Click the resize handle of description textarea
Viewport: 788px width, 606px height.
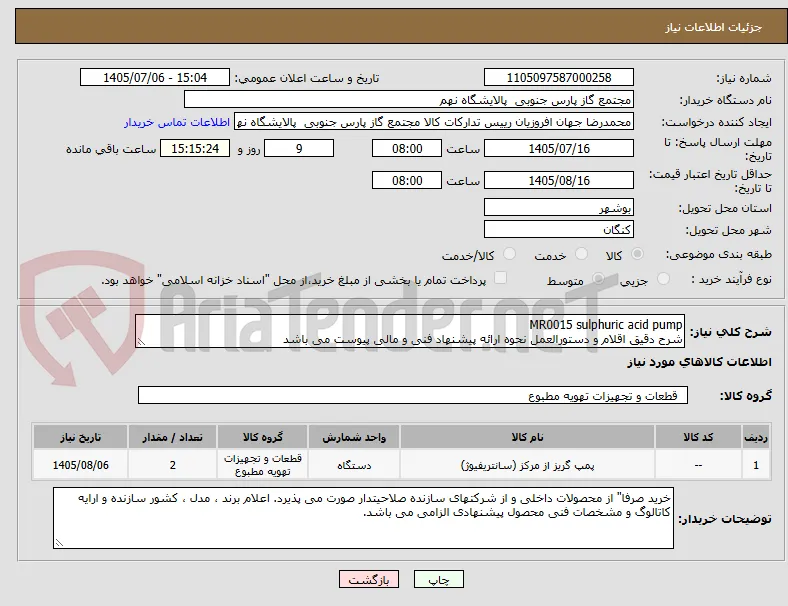pyautogui.click(x=141, y=342)
